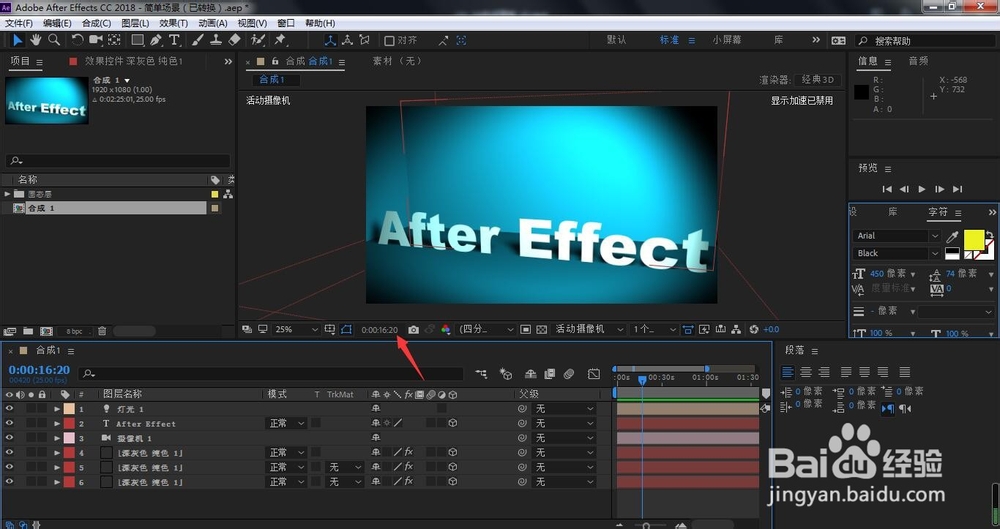The width and height of the screenshot is (1000, 529).
Task: Toggle transparency grid in viewer
Action: point(541,329)
